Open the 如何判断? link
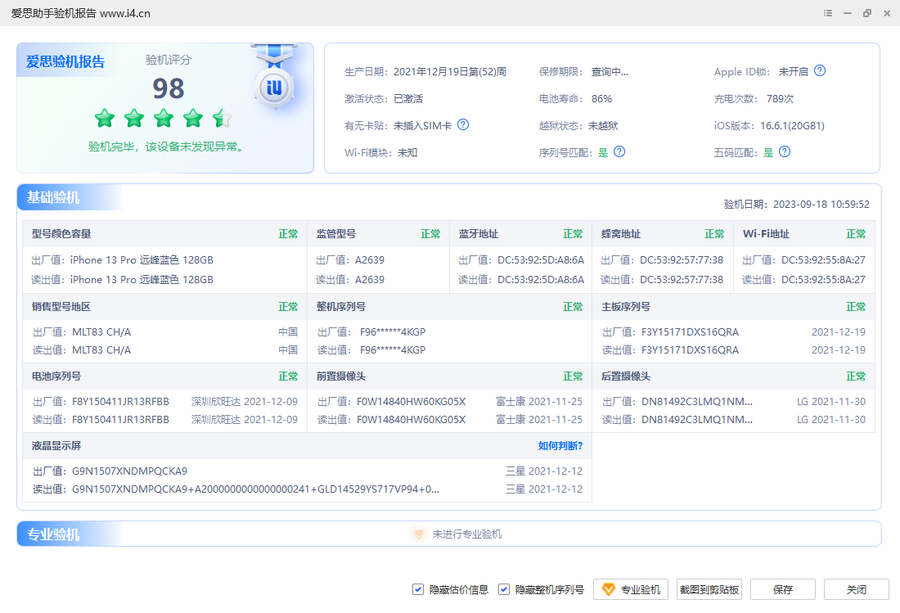Viewport: 900px width, 613px height. click(560, 446)
